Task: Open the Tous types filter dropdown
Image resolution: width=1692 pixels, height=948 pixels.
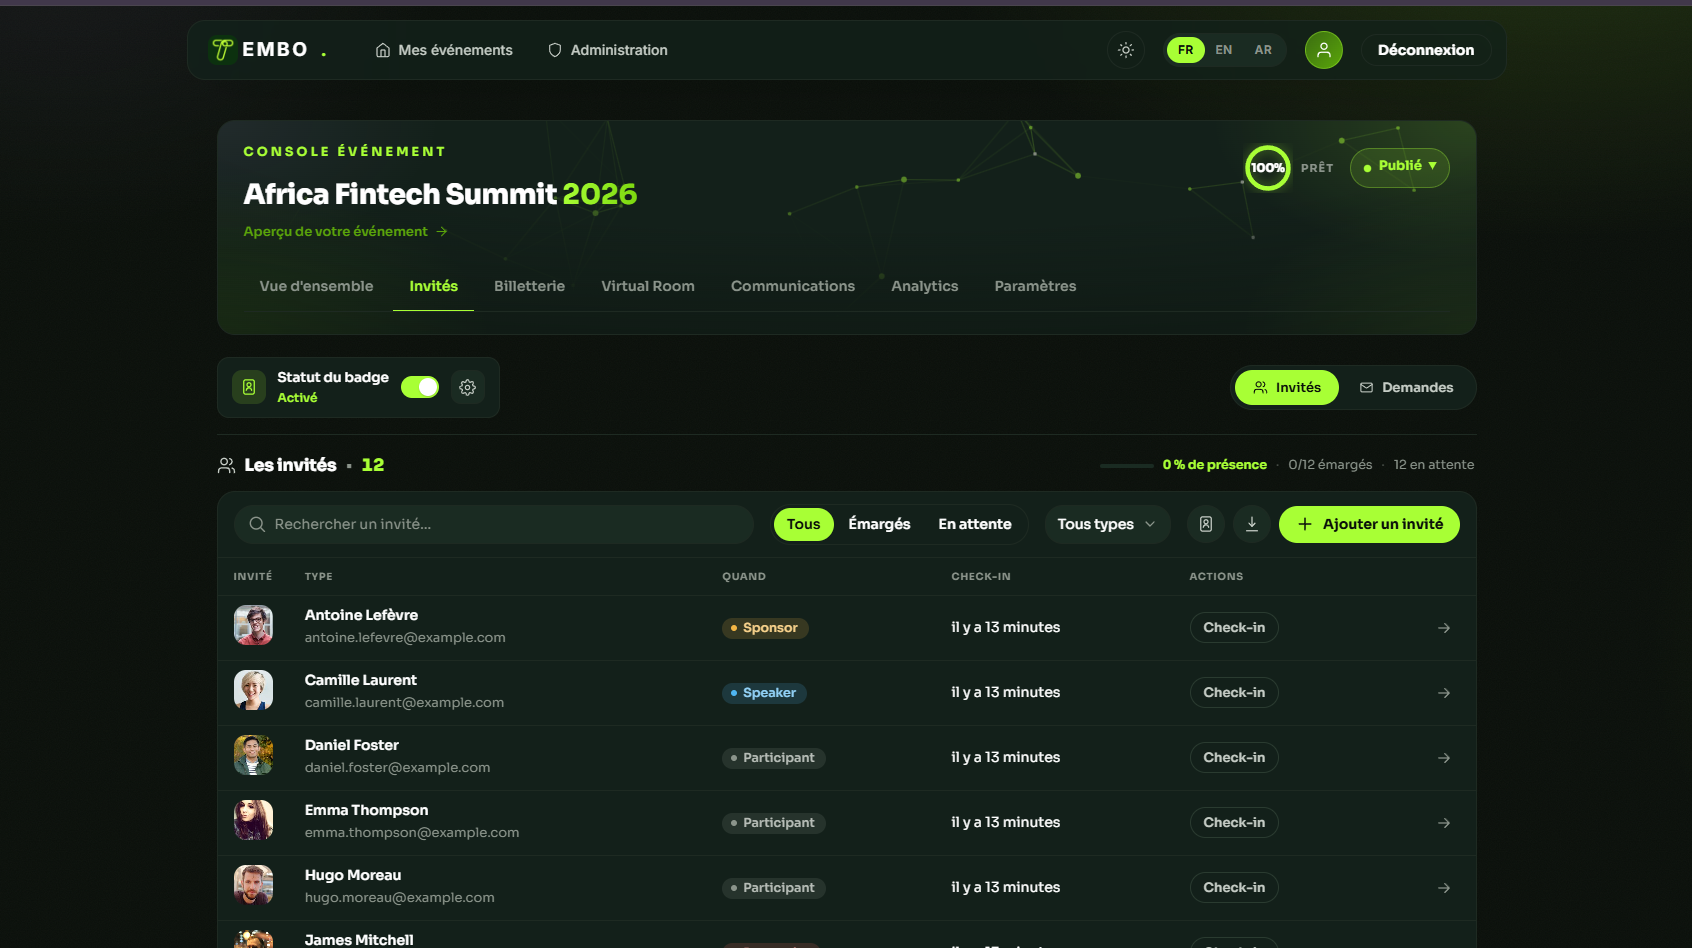Action: click(1107, 524)
